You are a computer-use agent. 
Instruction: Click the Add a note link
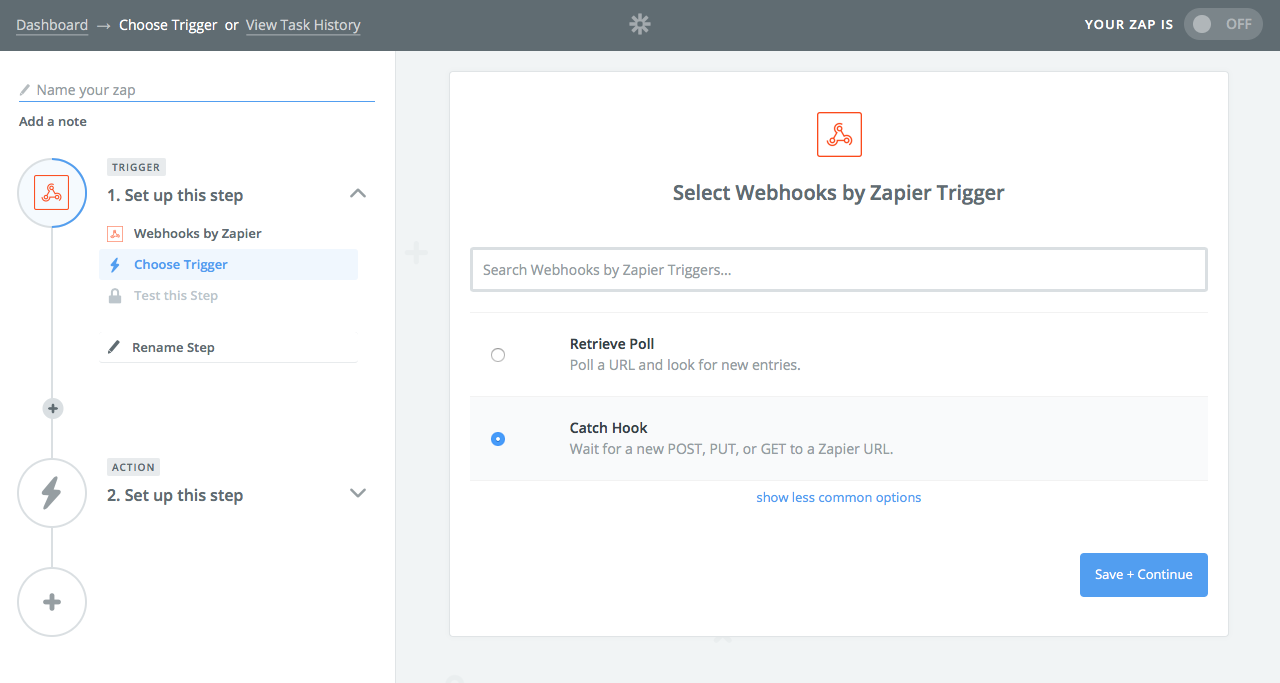point(53,121)
